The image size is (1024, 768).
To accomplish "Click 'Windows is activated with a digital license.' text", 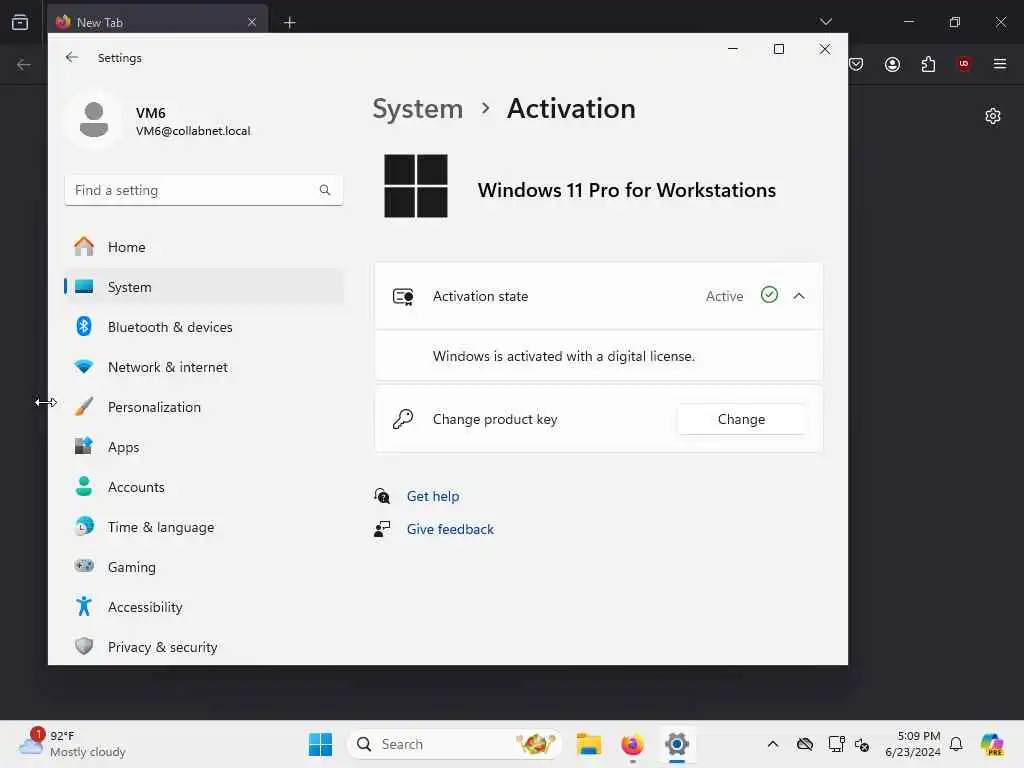I will 564,357.
